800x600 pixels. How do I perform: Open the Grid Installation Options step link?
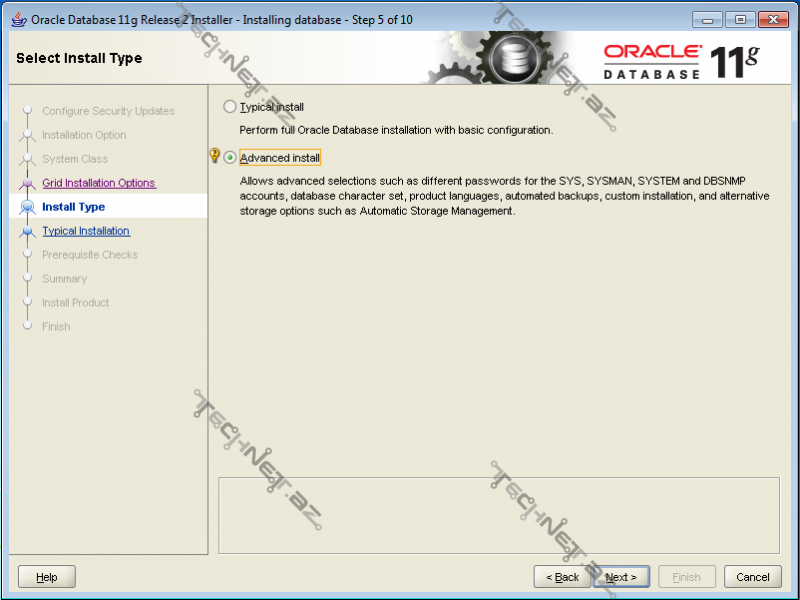tap(98, 183)
